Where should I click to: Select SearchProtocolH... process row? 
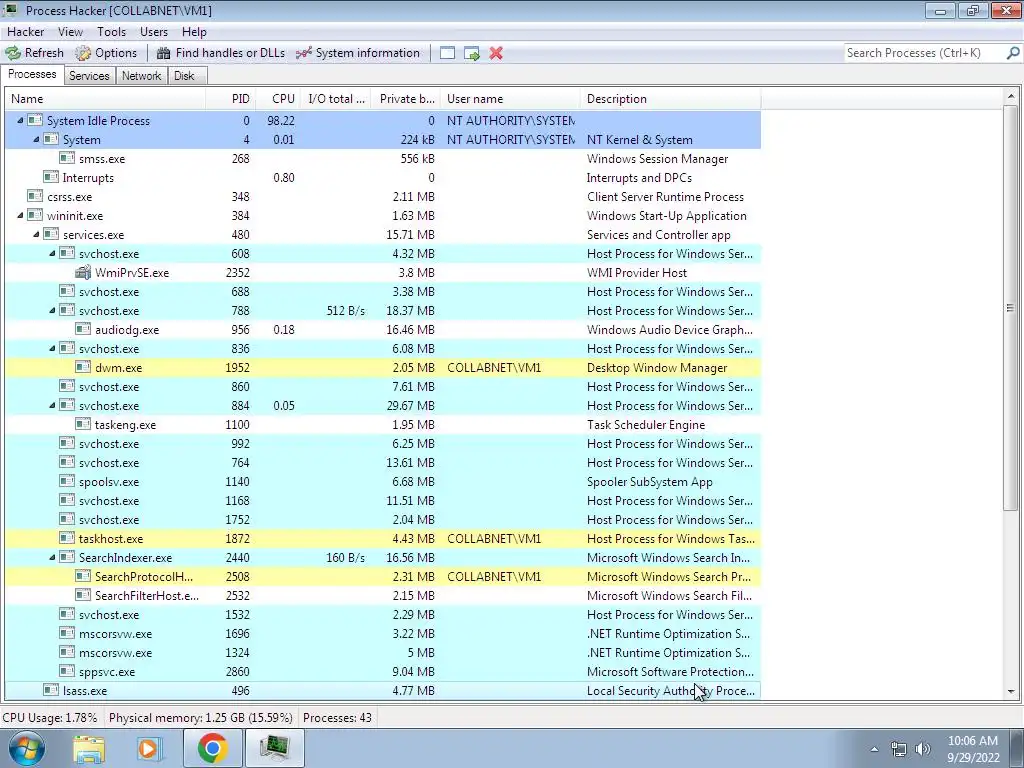[x=383, y=577]
